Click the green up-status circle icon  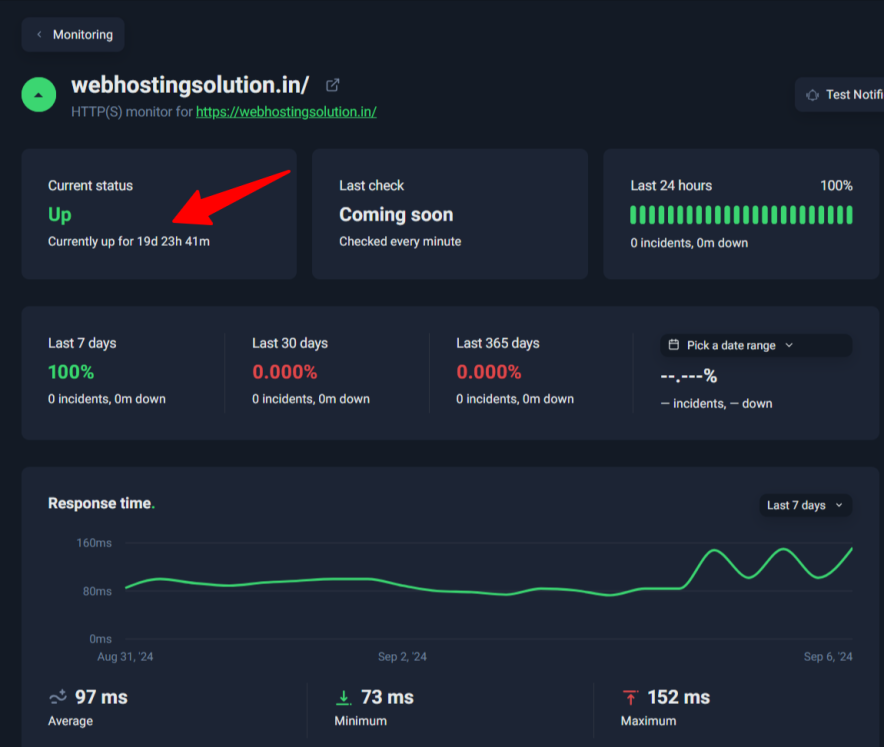[x=38, y=95]
